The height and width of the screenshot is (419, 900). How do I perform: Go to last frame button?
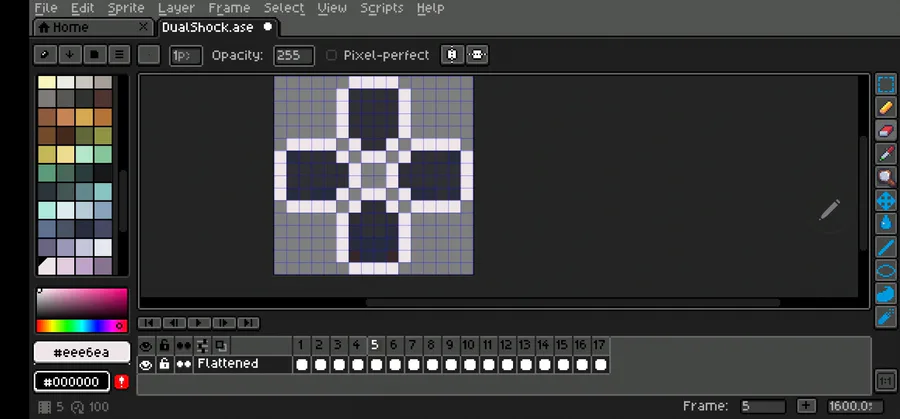[249, 323]
